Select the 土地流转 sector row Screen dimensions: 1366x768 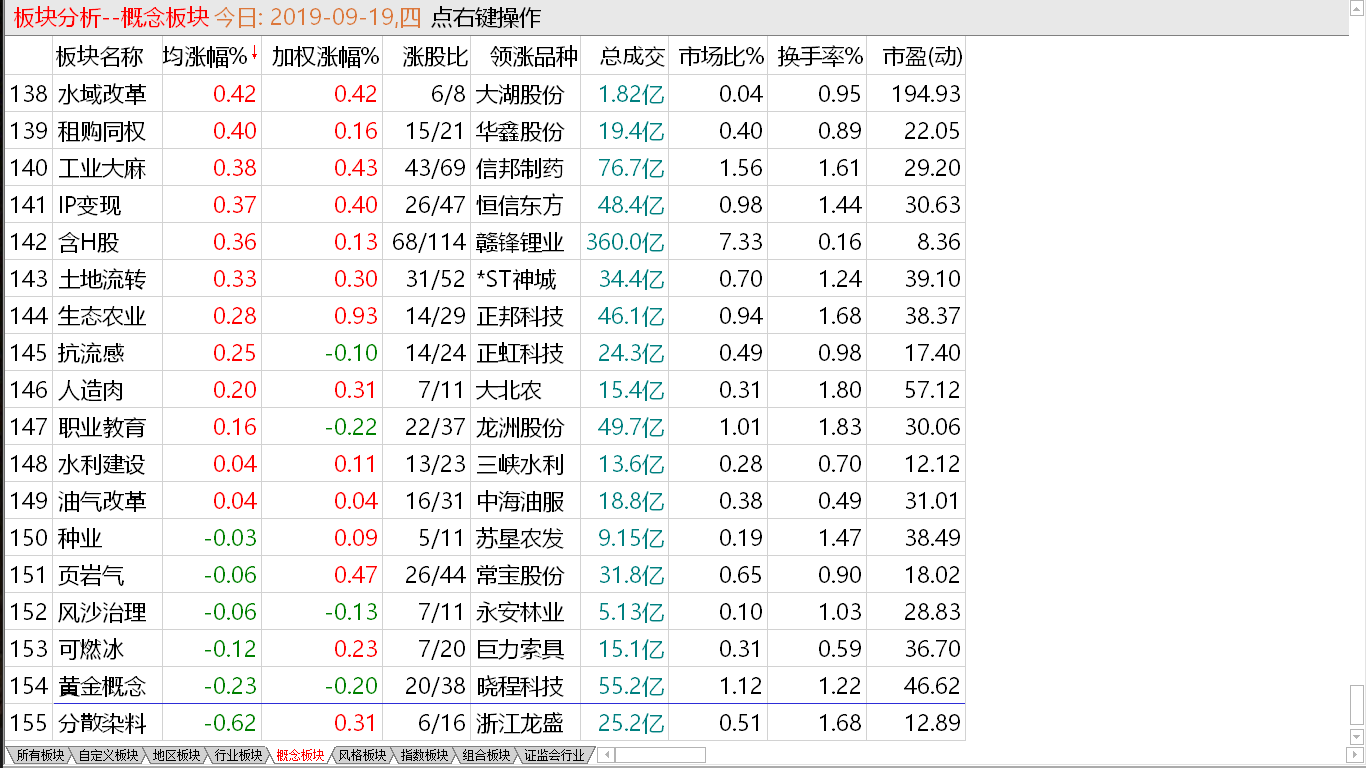tap(485, 279)
